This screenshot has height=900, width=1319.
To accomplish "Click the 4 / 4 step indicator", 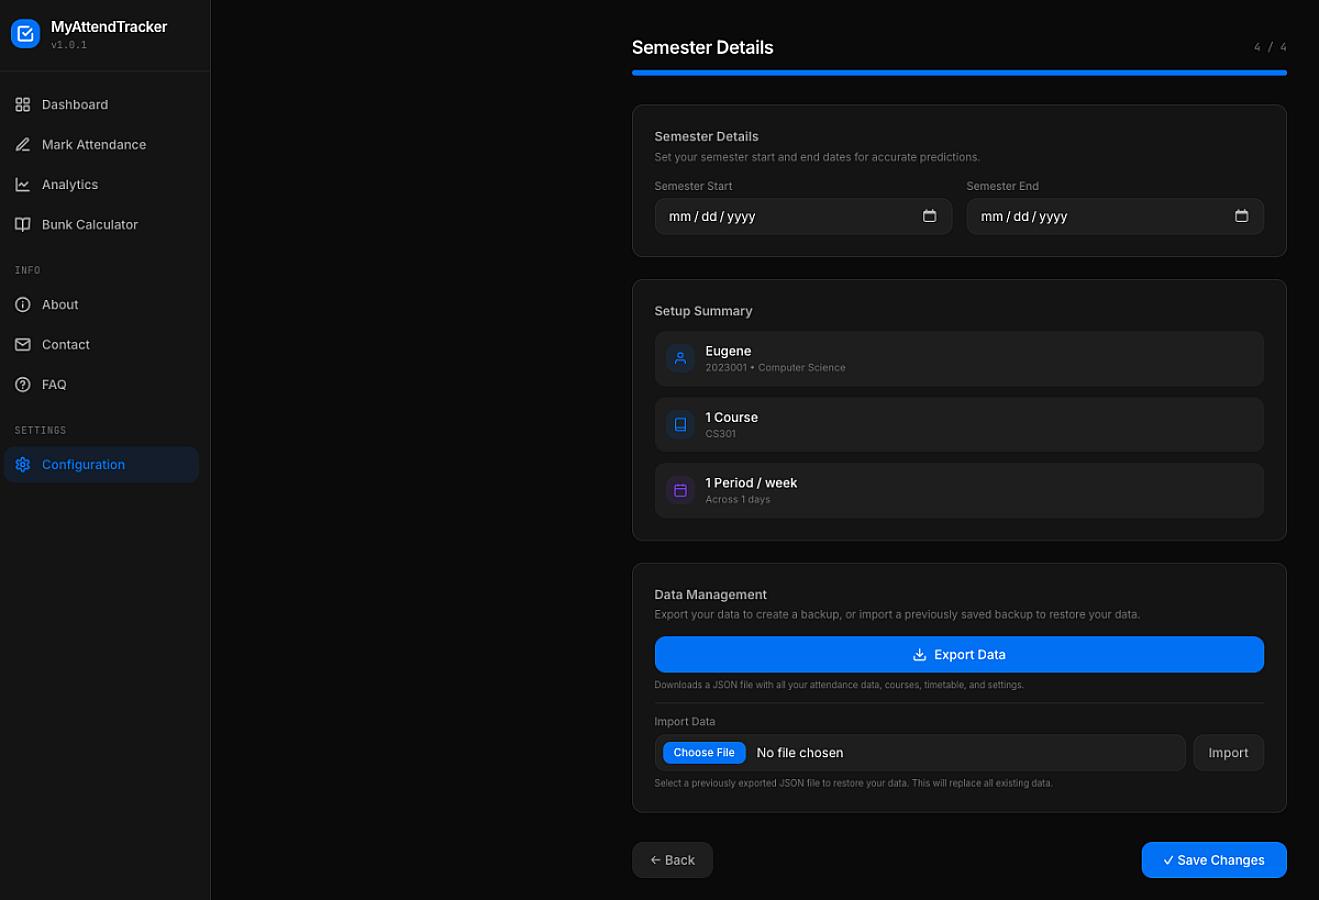I will pyautogui.click(x=1270, y=47).
